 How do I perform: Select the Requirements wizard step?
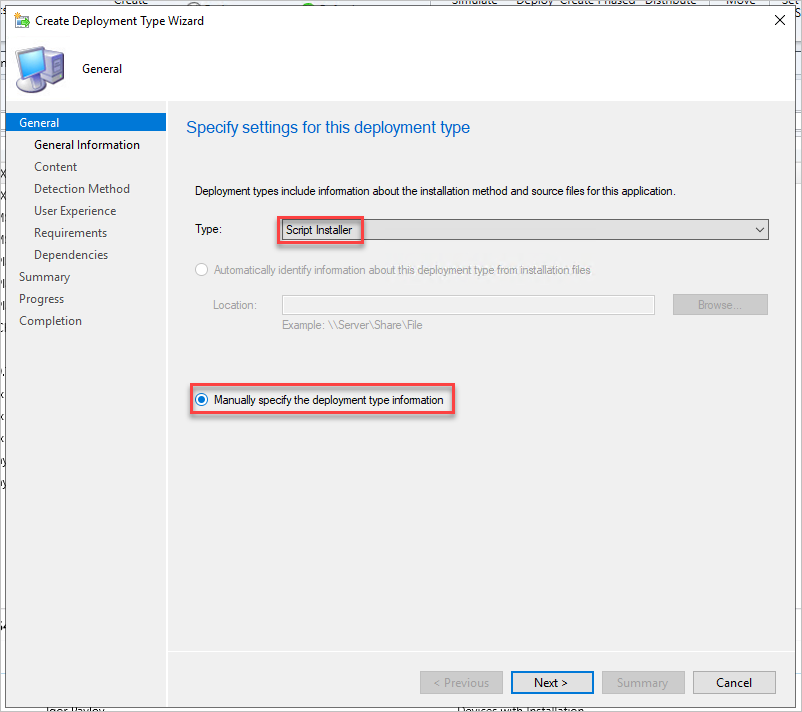pyautogui.click(x=70, y=232)
